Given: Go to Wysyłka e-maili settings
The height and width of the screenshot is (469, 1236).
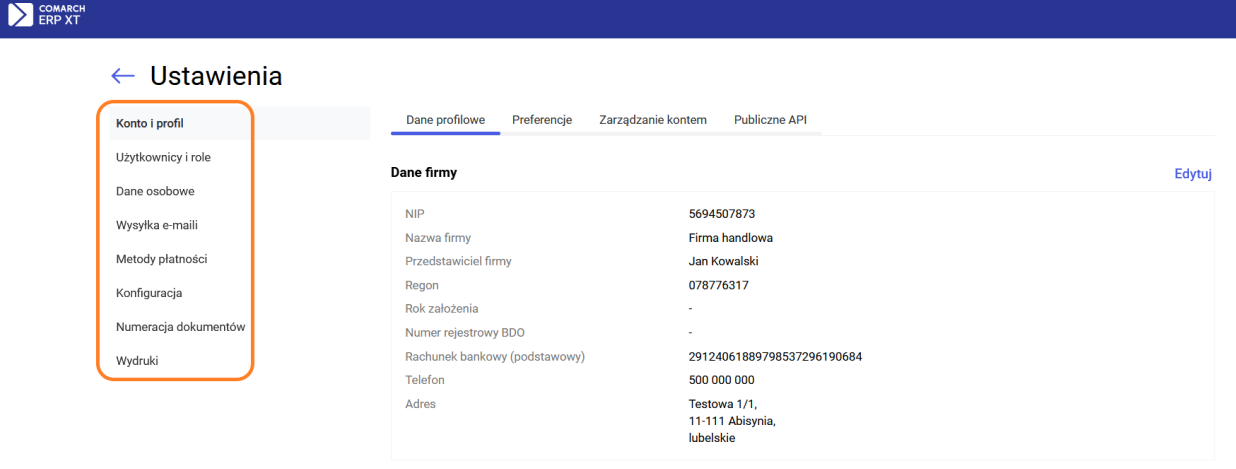Looking at the screenshot, I should point(157,225).
